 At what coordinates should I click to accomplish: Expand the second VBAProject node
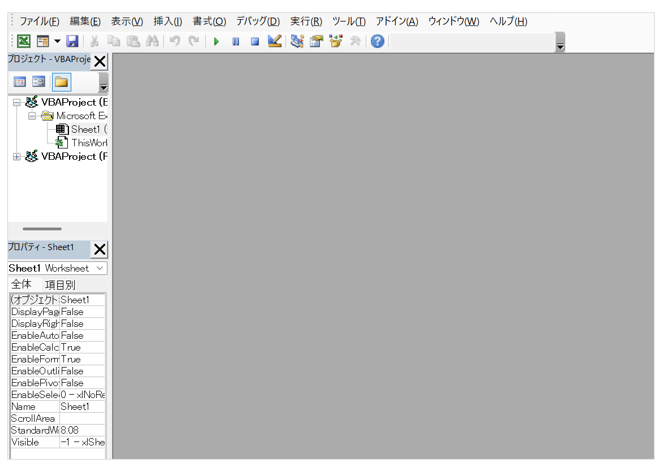(x=16, y=156)
